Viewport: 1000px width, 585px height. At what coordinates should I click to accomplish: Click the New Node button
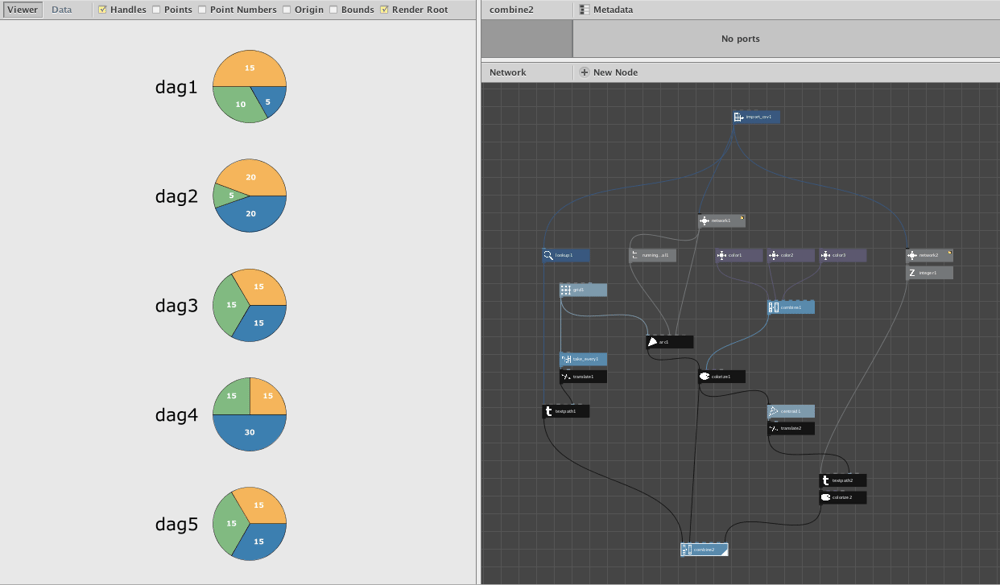(x=608, y=72)
